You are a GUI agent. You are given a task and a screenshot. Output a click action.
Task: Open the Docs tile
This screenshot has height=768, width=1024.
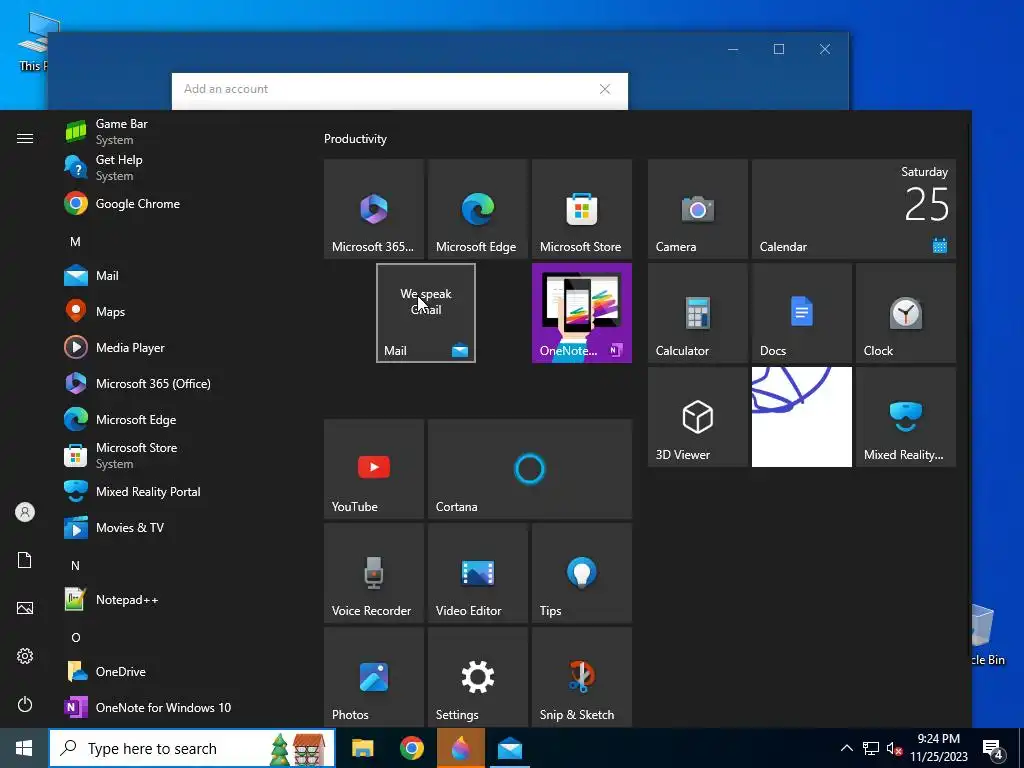tap(801, 313)
